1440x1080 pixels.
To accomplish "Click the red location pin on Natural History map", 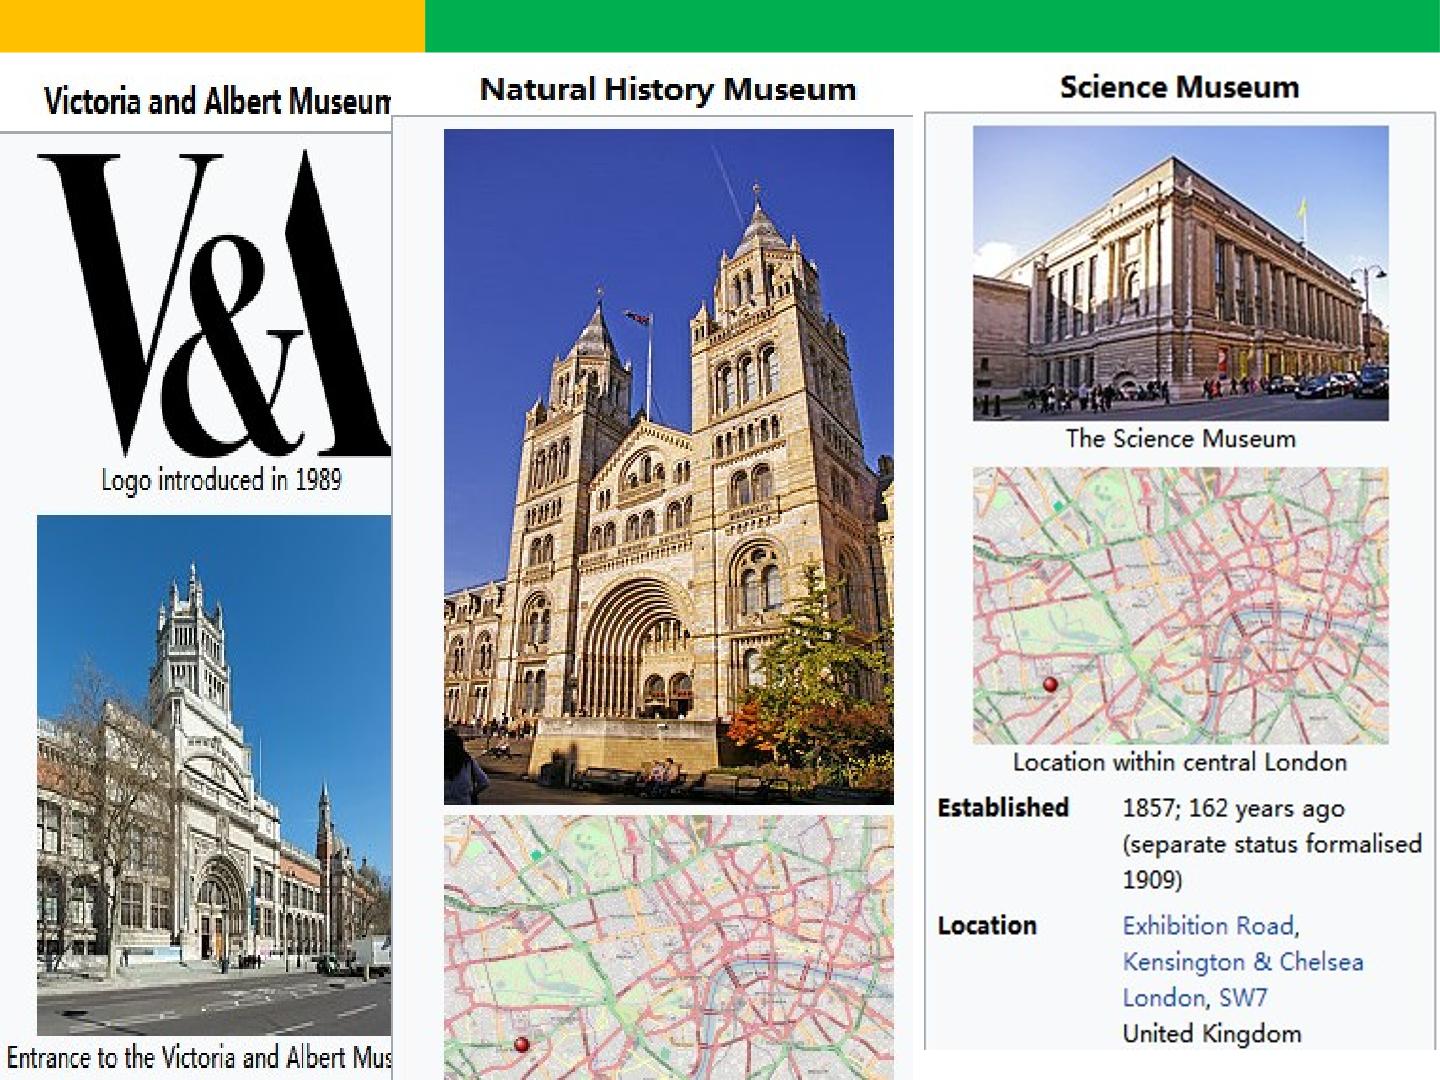I will pyautogui.click(x=521, y=1044).
